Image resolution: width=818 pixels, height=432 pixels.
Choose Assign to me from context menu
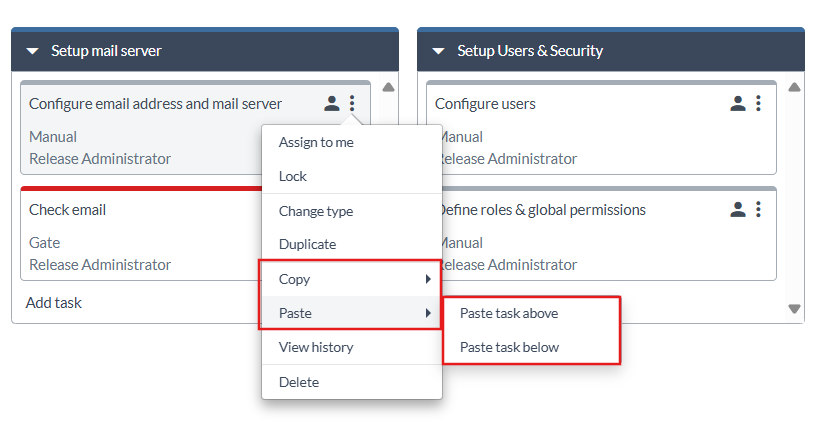click(x=316, y=142)
